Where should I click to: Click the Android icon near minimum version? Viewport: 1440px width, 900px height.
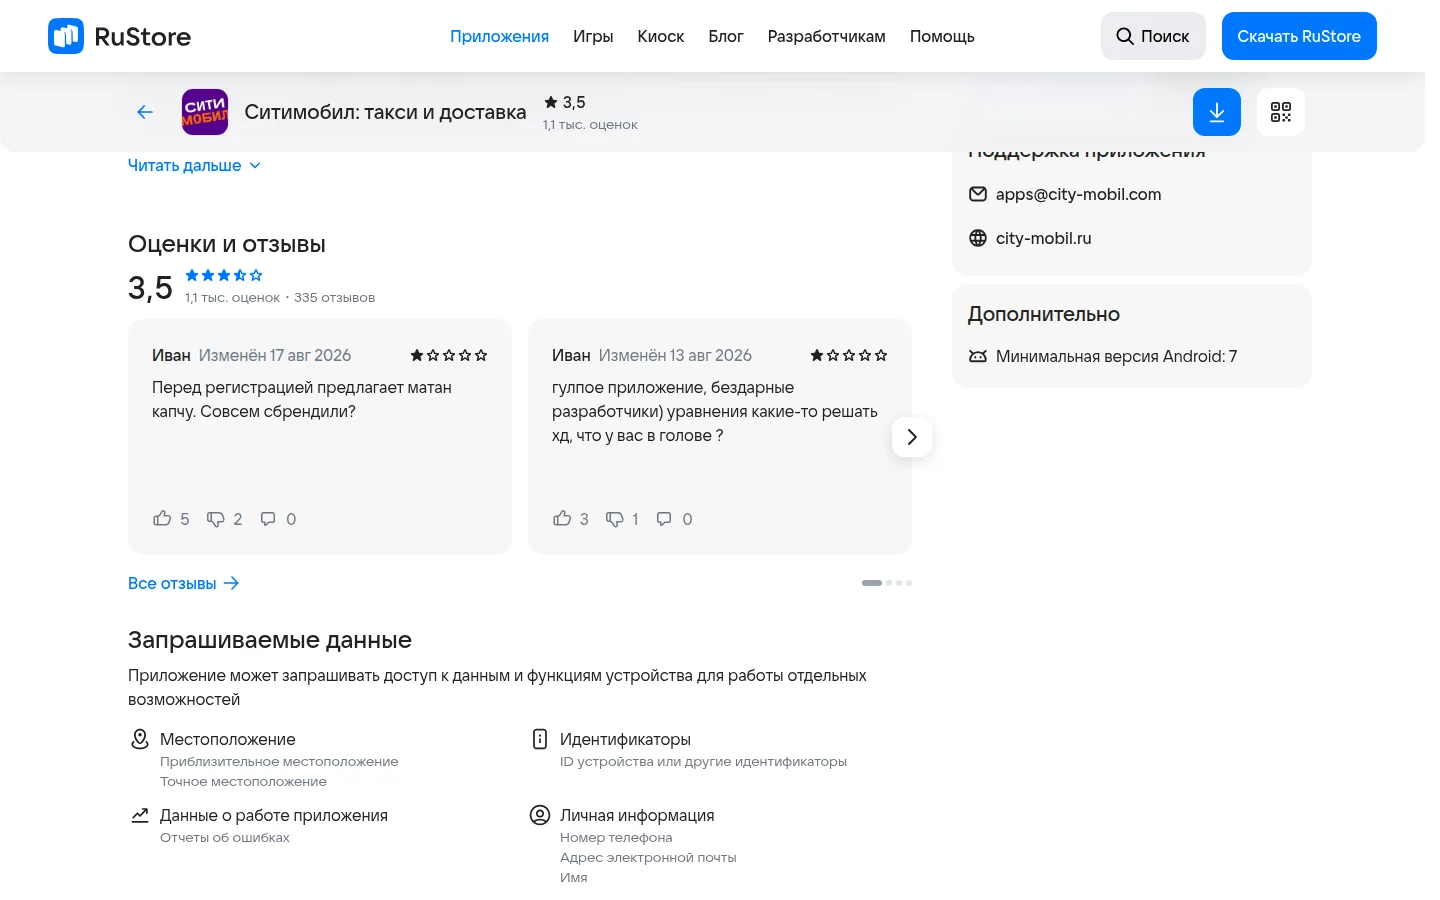coord(978,356)
